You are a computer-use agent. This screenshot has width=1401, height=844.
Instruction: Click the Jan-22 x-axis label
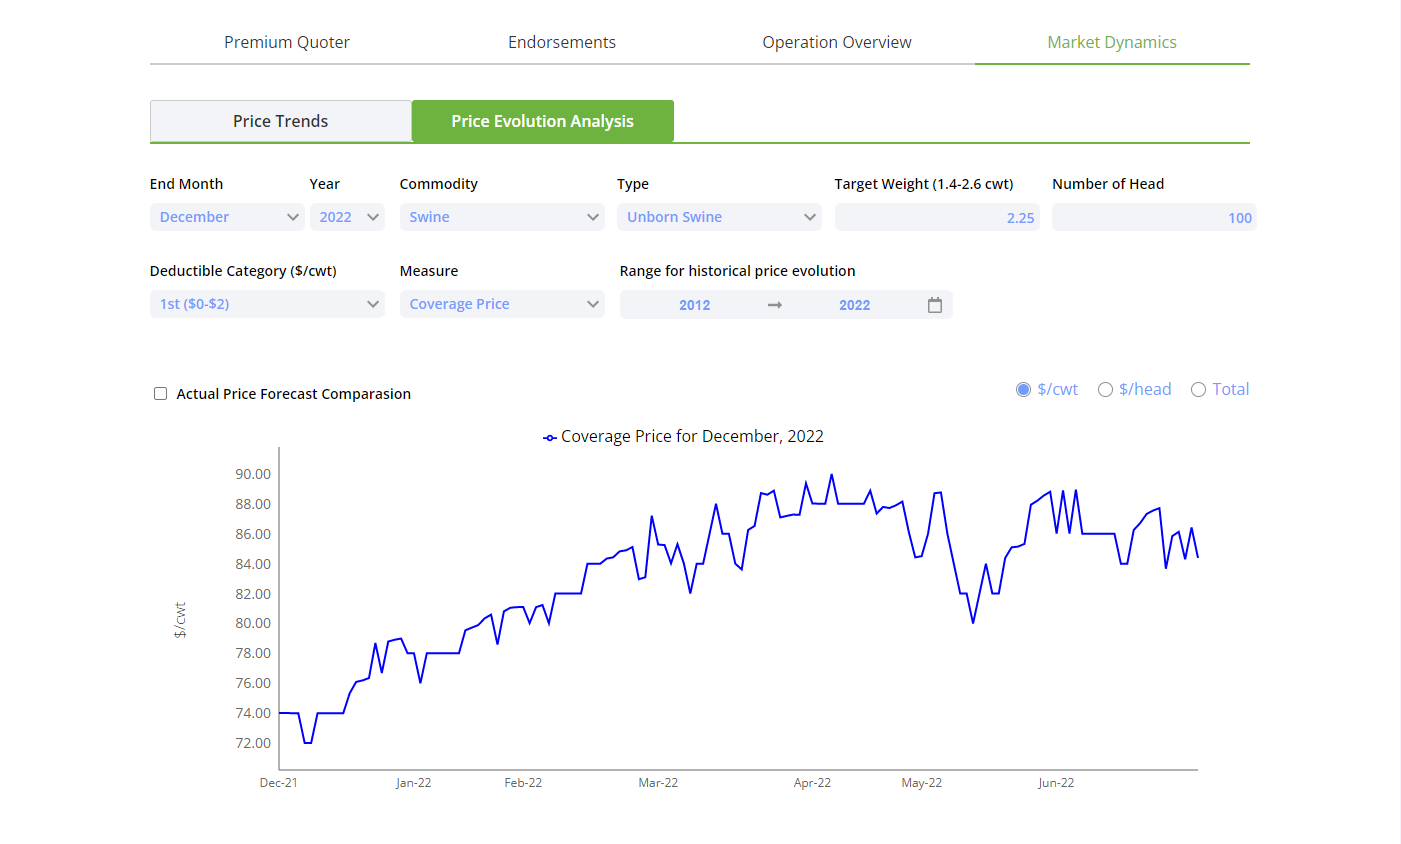point(413,783)
